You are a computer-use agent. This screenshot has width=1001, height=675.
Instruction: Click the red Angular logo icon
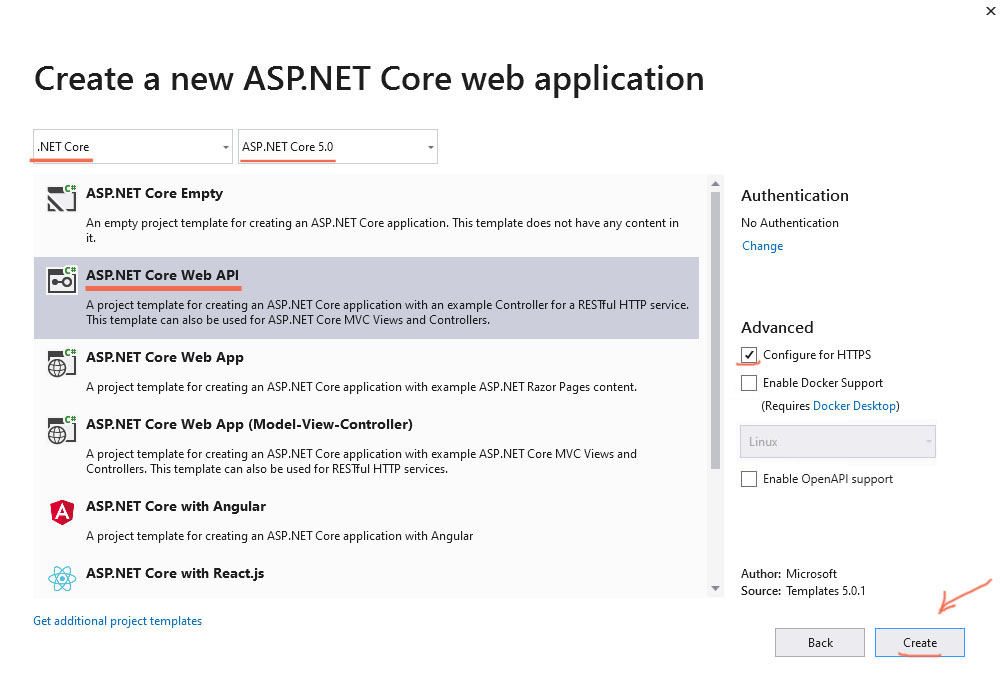pos(62,512)
